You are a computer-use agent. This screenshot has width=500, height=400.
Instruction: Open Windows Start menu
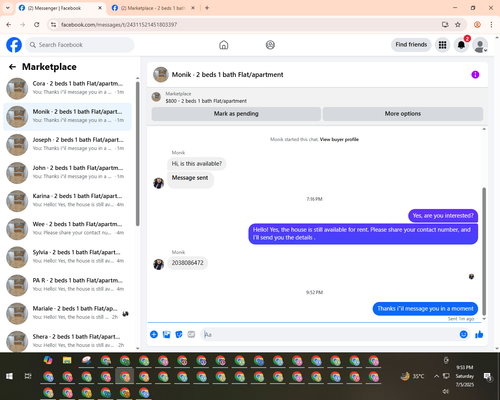click(9, 376)
